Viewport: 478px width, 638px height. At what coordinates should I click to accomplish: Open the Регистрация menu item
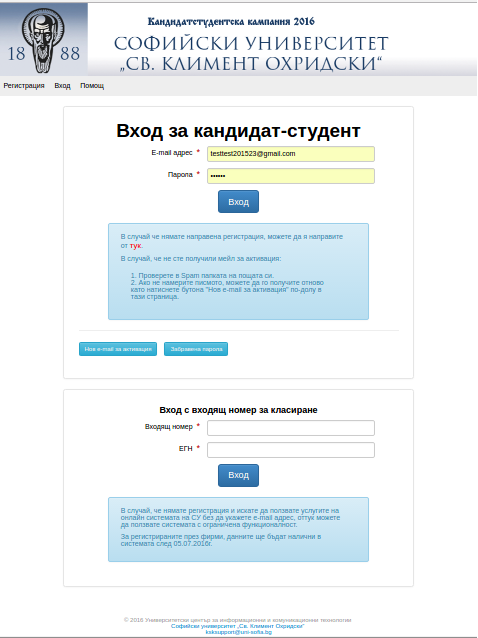pyautogui.click(x=24, y=86)
